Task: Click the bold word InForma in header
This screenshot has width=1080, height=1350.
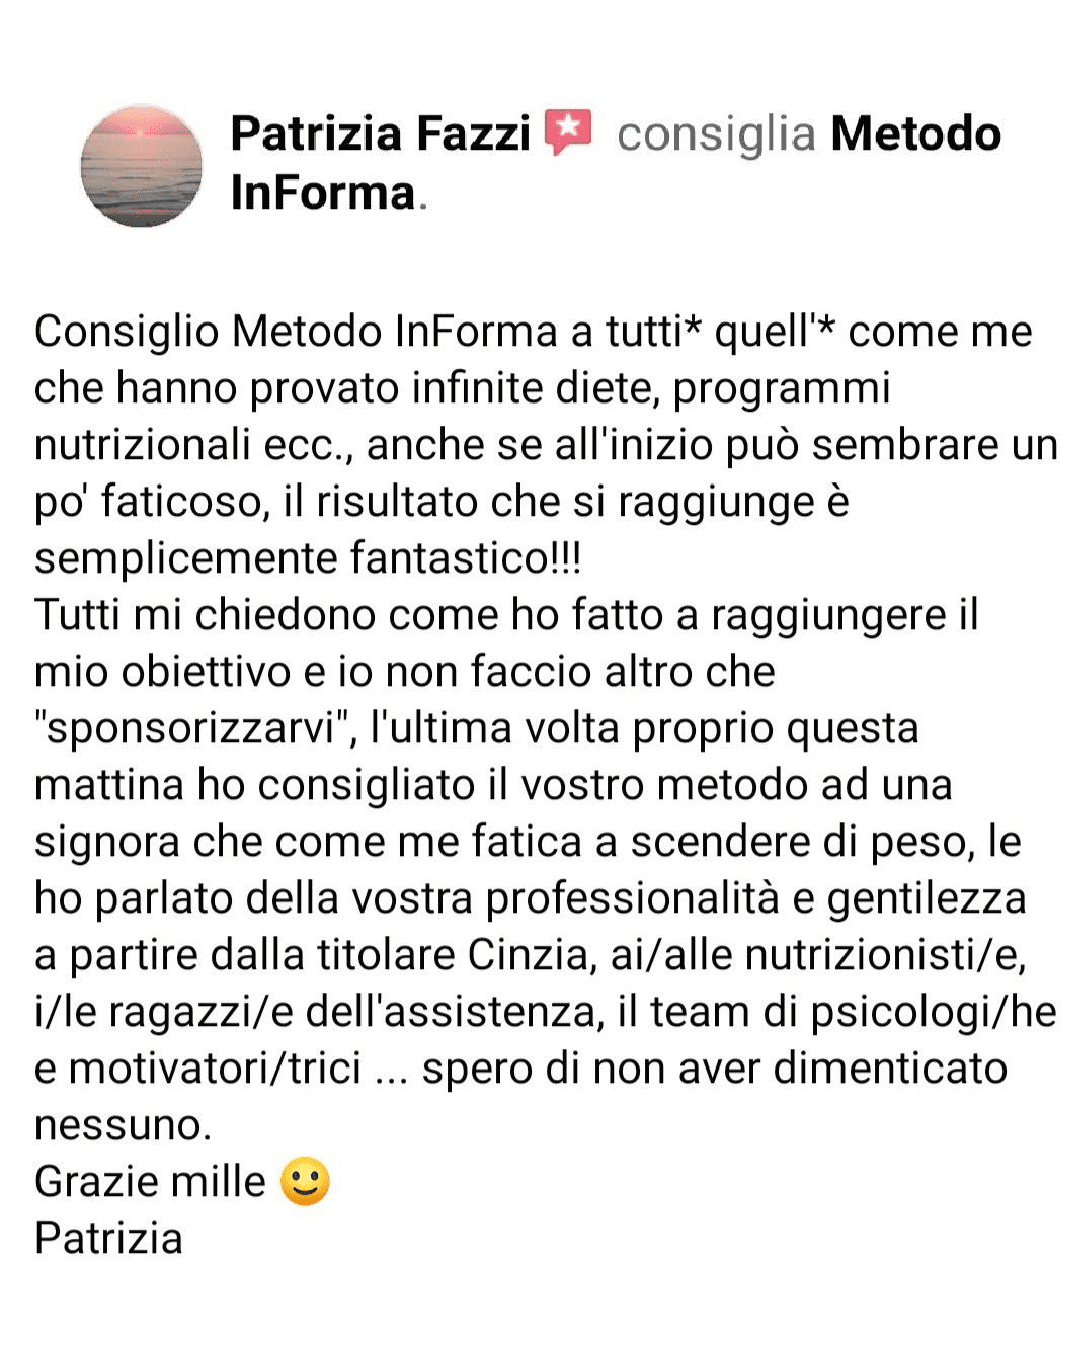Action: pos(322,193)
